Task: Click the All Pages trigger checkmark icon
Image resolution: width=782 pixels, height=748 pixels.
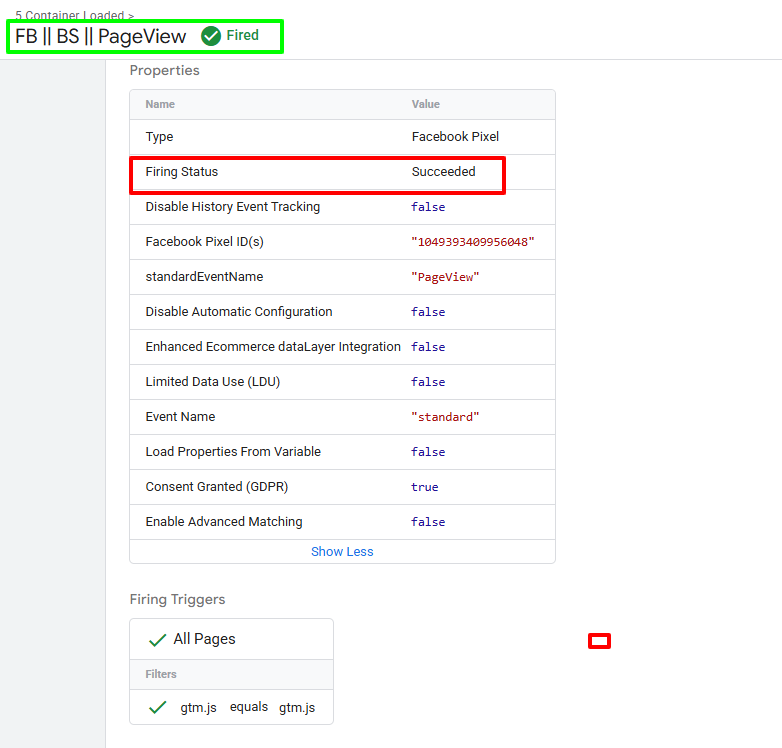Action: 158,640
